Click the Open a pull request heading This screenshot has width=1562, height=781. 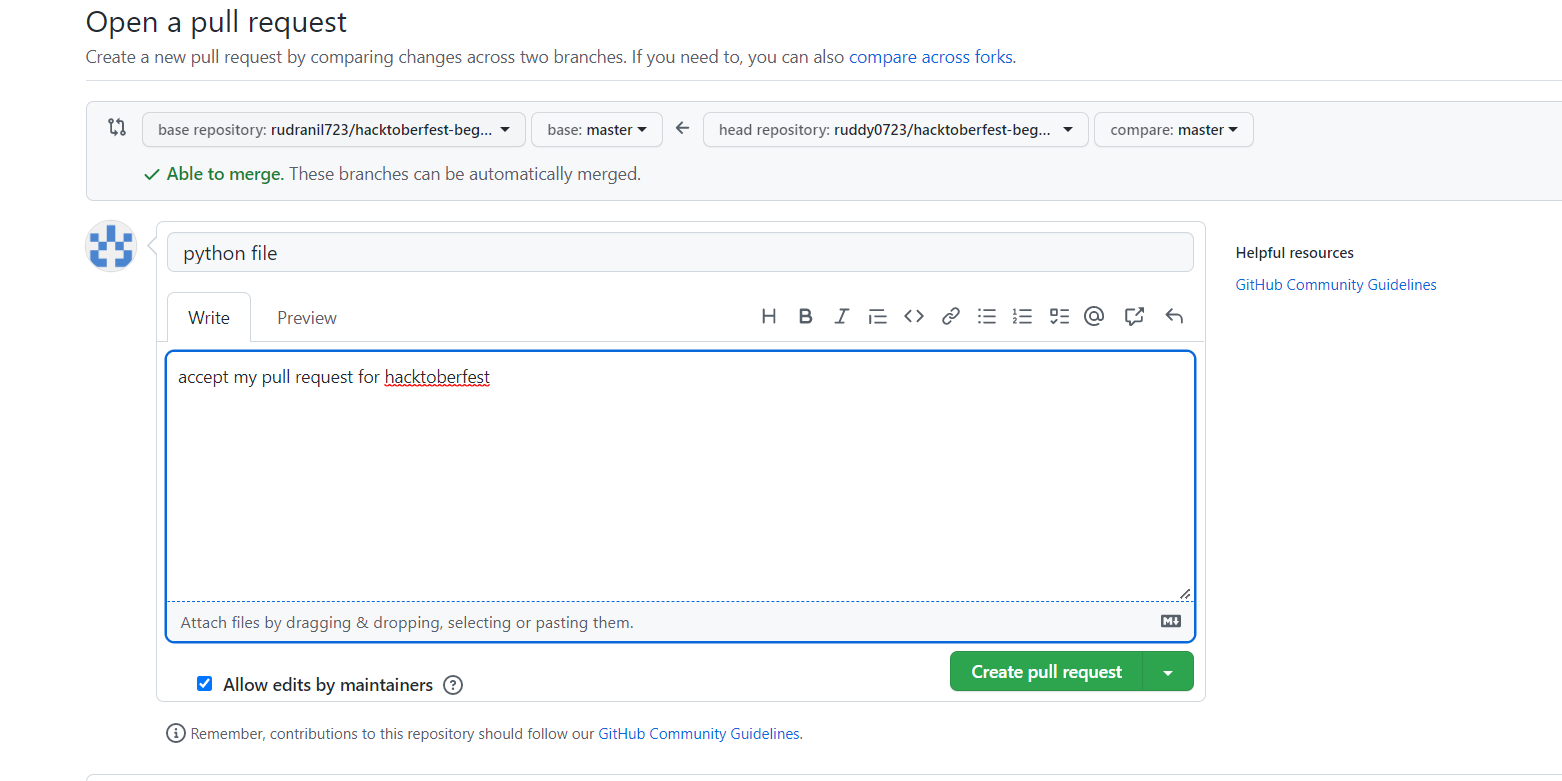point(216,22)
